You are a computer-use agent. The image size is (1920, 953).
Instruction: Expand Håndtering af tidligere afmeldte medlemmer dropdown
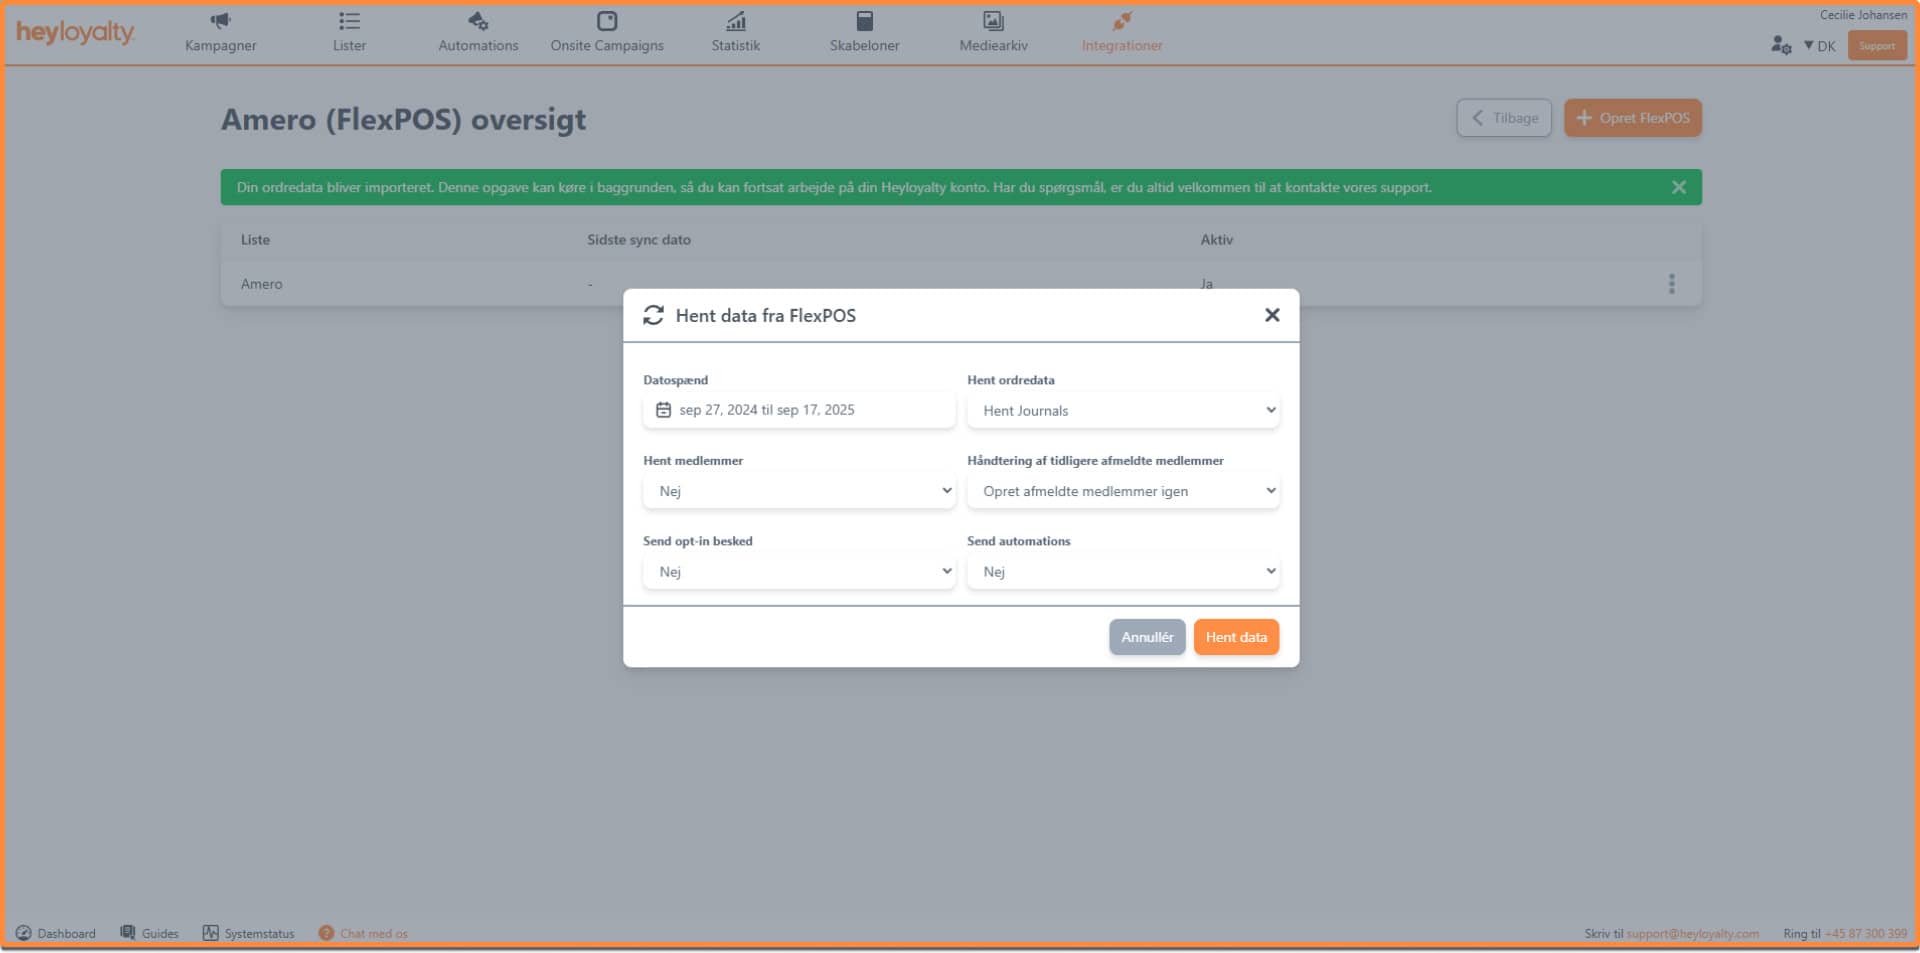click(x=1122, y=491)
